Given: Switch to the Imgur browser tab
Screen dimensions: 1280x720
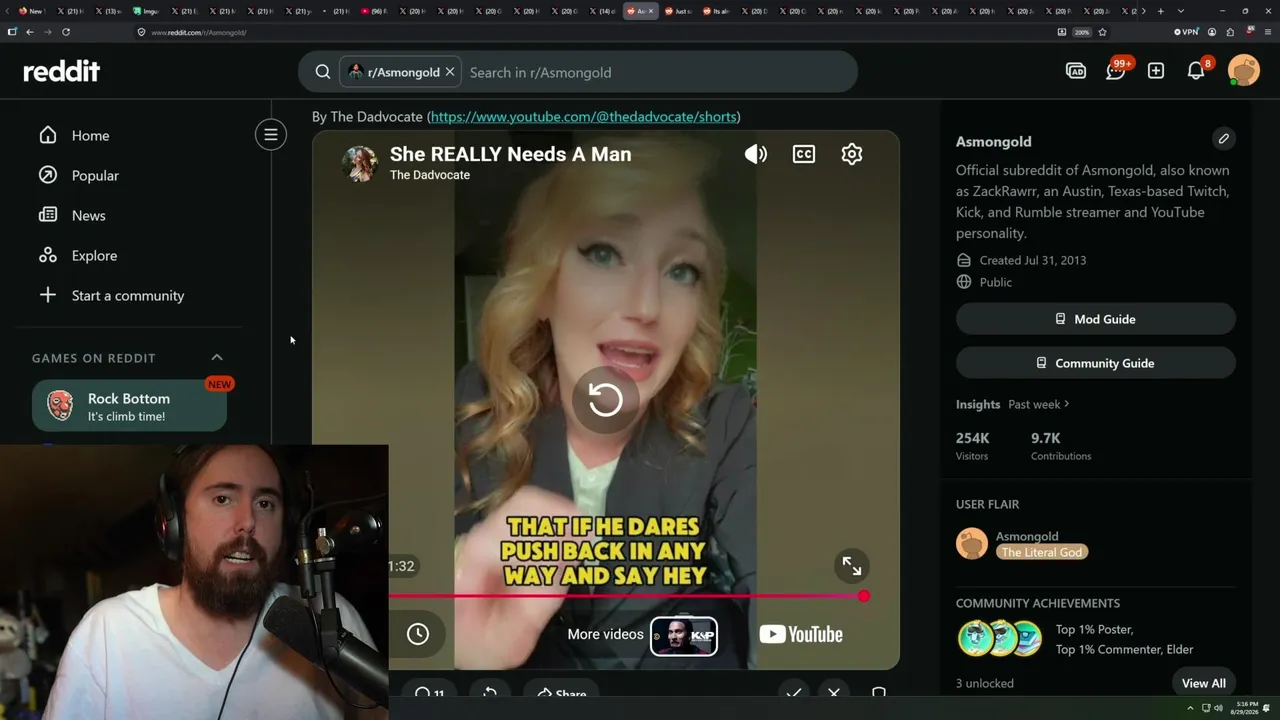Looking at the screenshot, I should pos(146,11).
